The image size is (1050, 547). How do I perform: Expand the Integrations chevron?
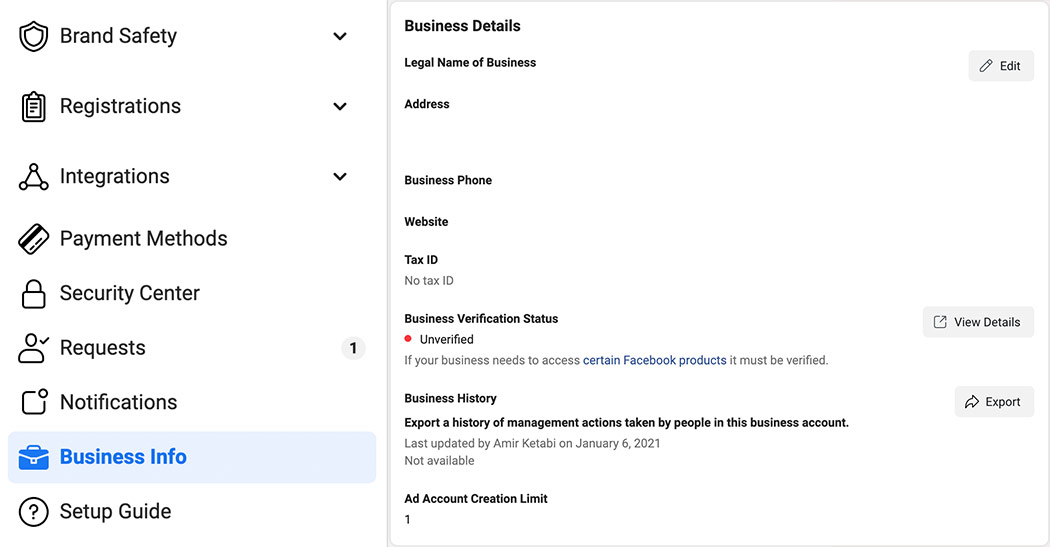pyautogui.click(x=340, y=177)
